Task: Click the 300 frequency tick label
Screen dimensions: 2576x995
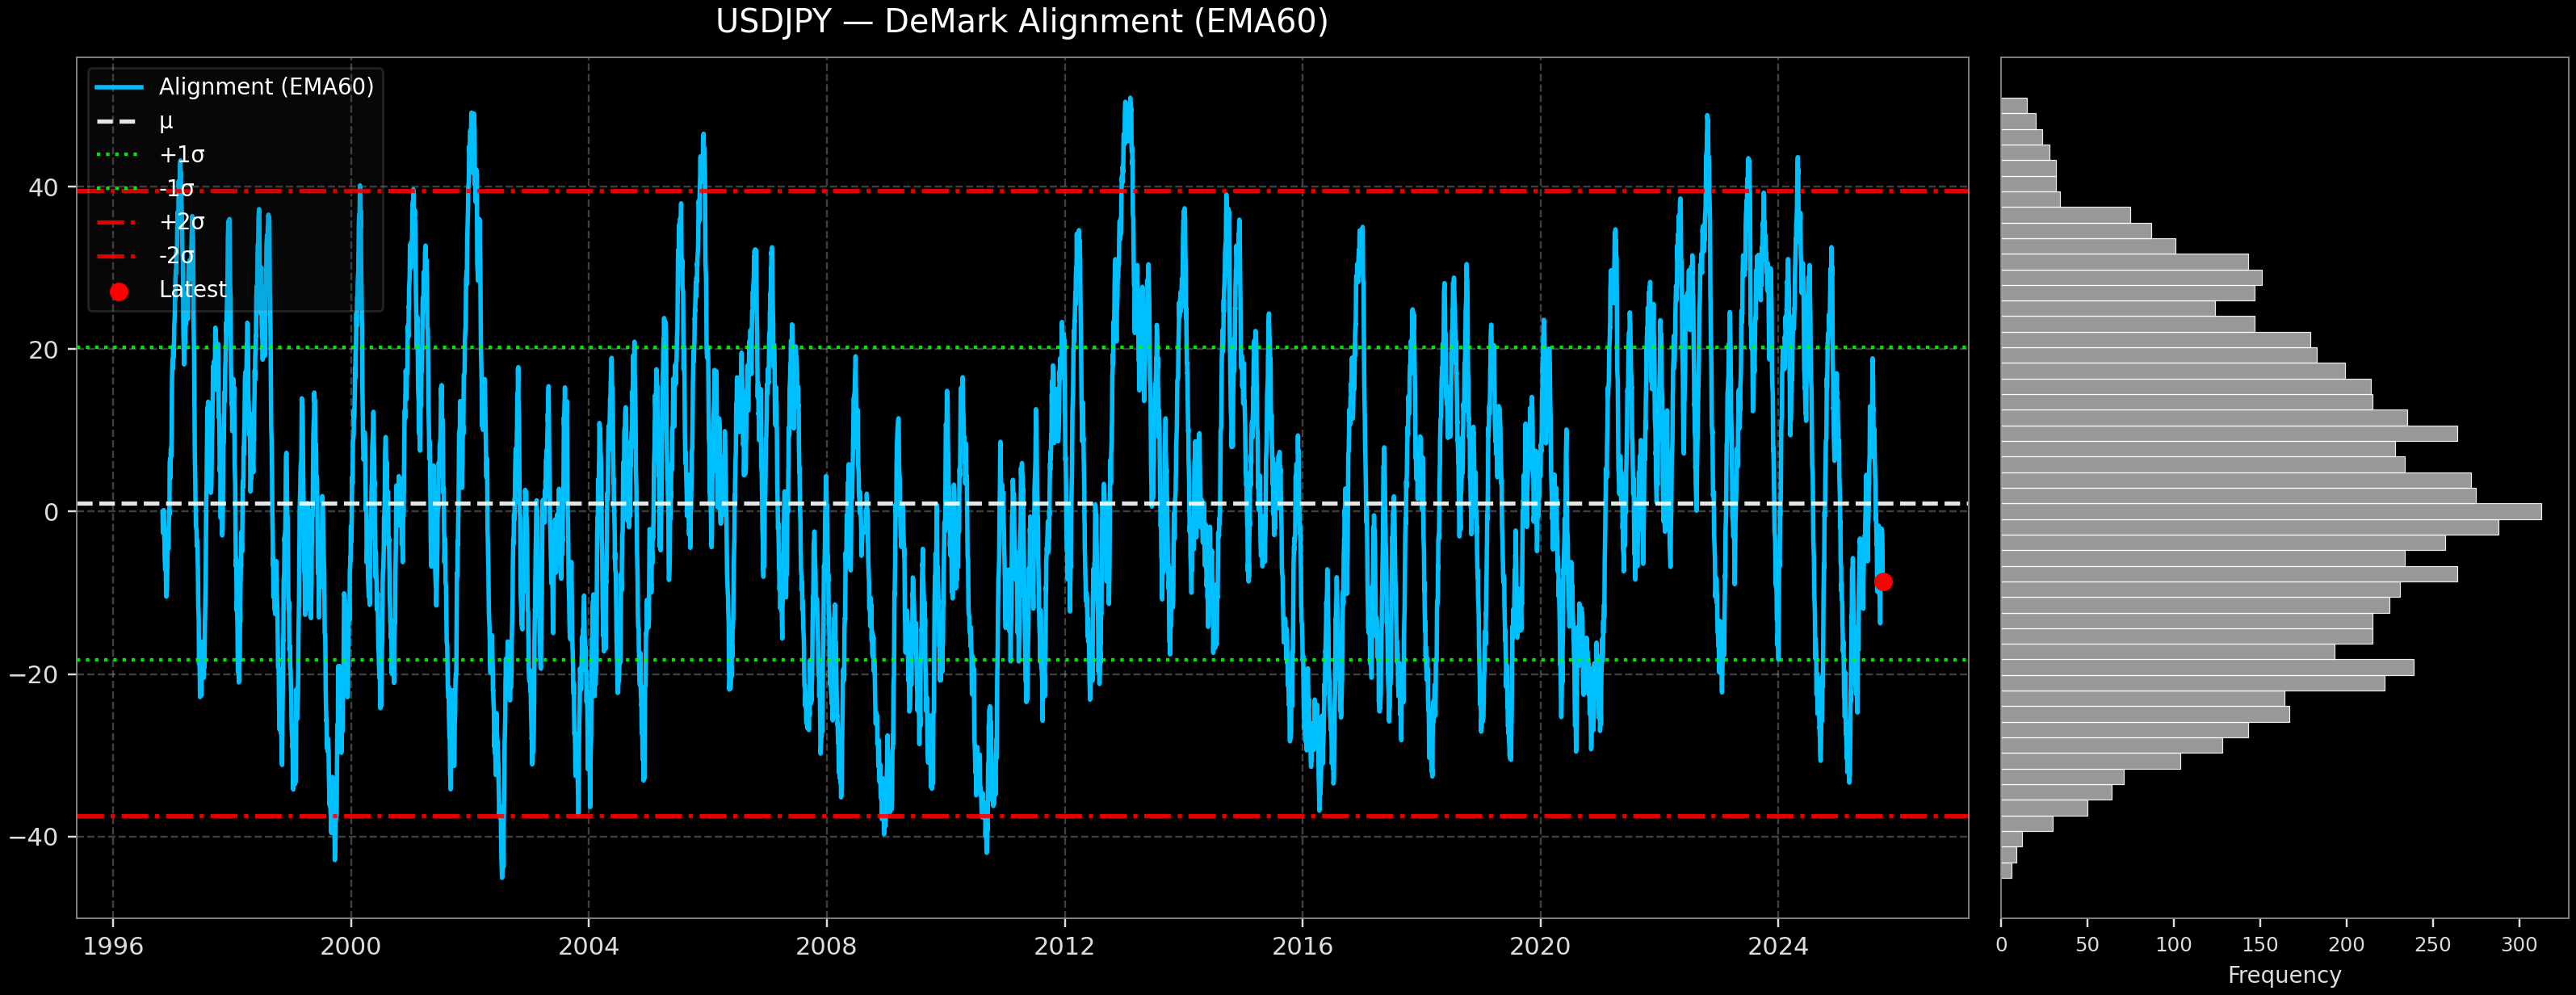Action: [x=2518, y=945]
